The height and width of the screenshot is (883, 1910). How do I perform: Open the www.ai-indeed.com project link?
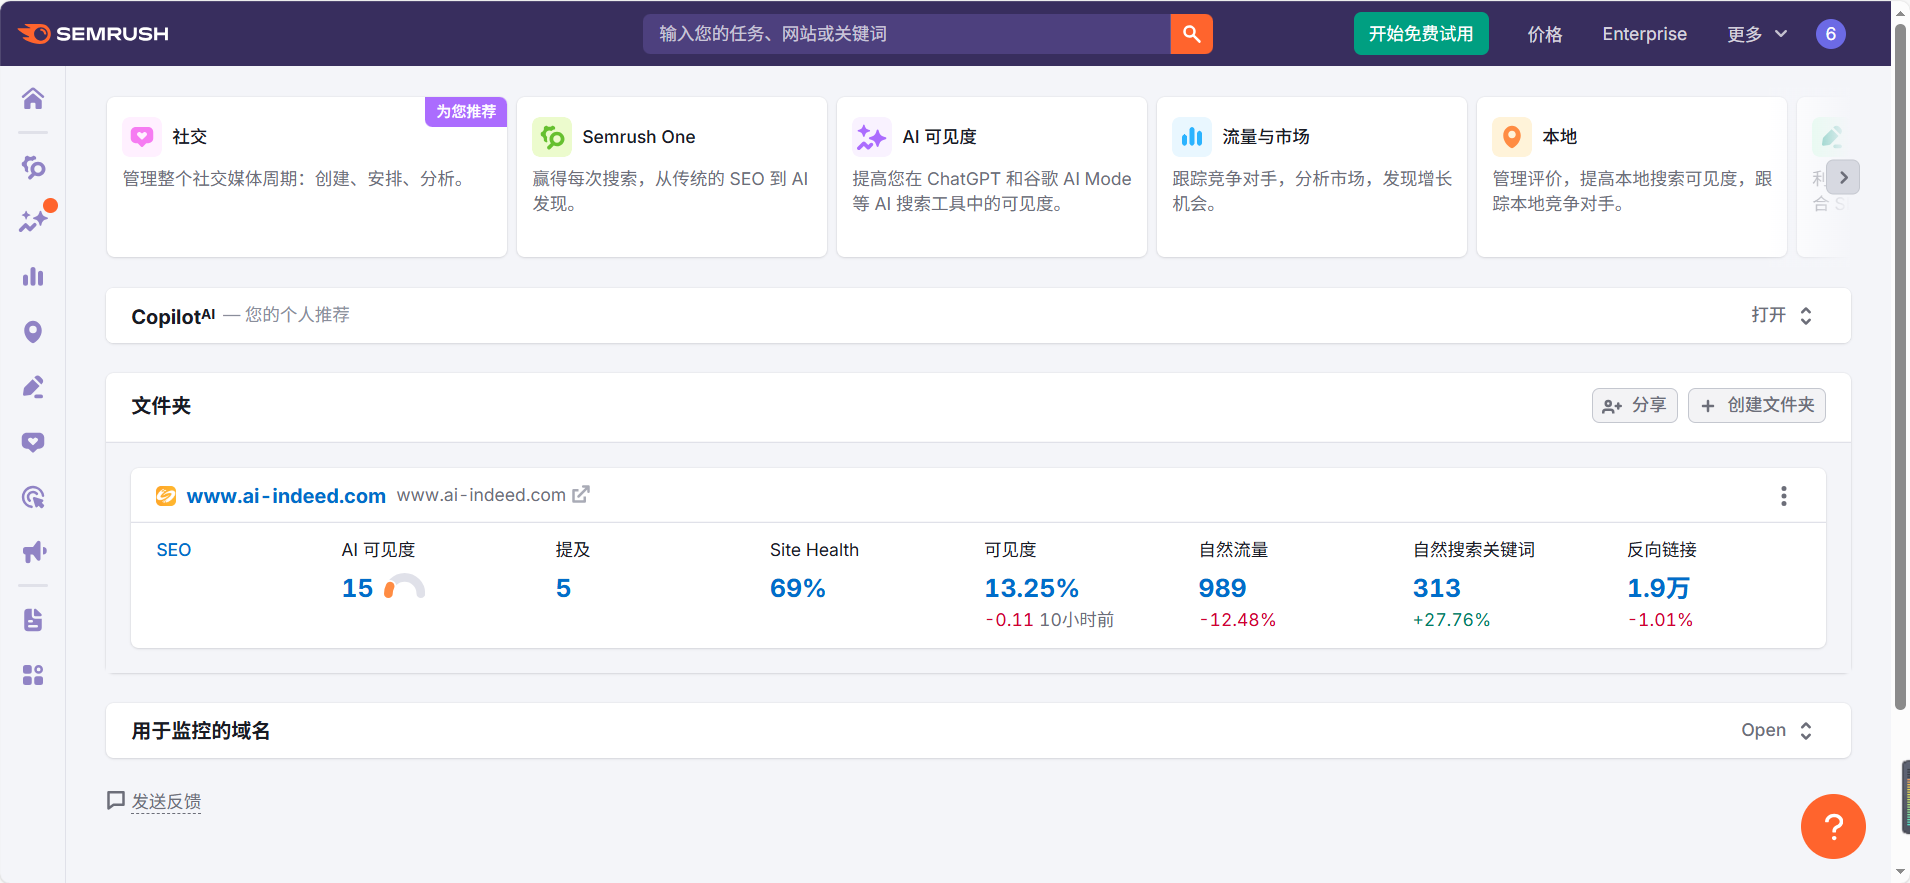tap(286, 496)
